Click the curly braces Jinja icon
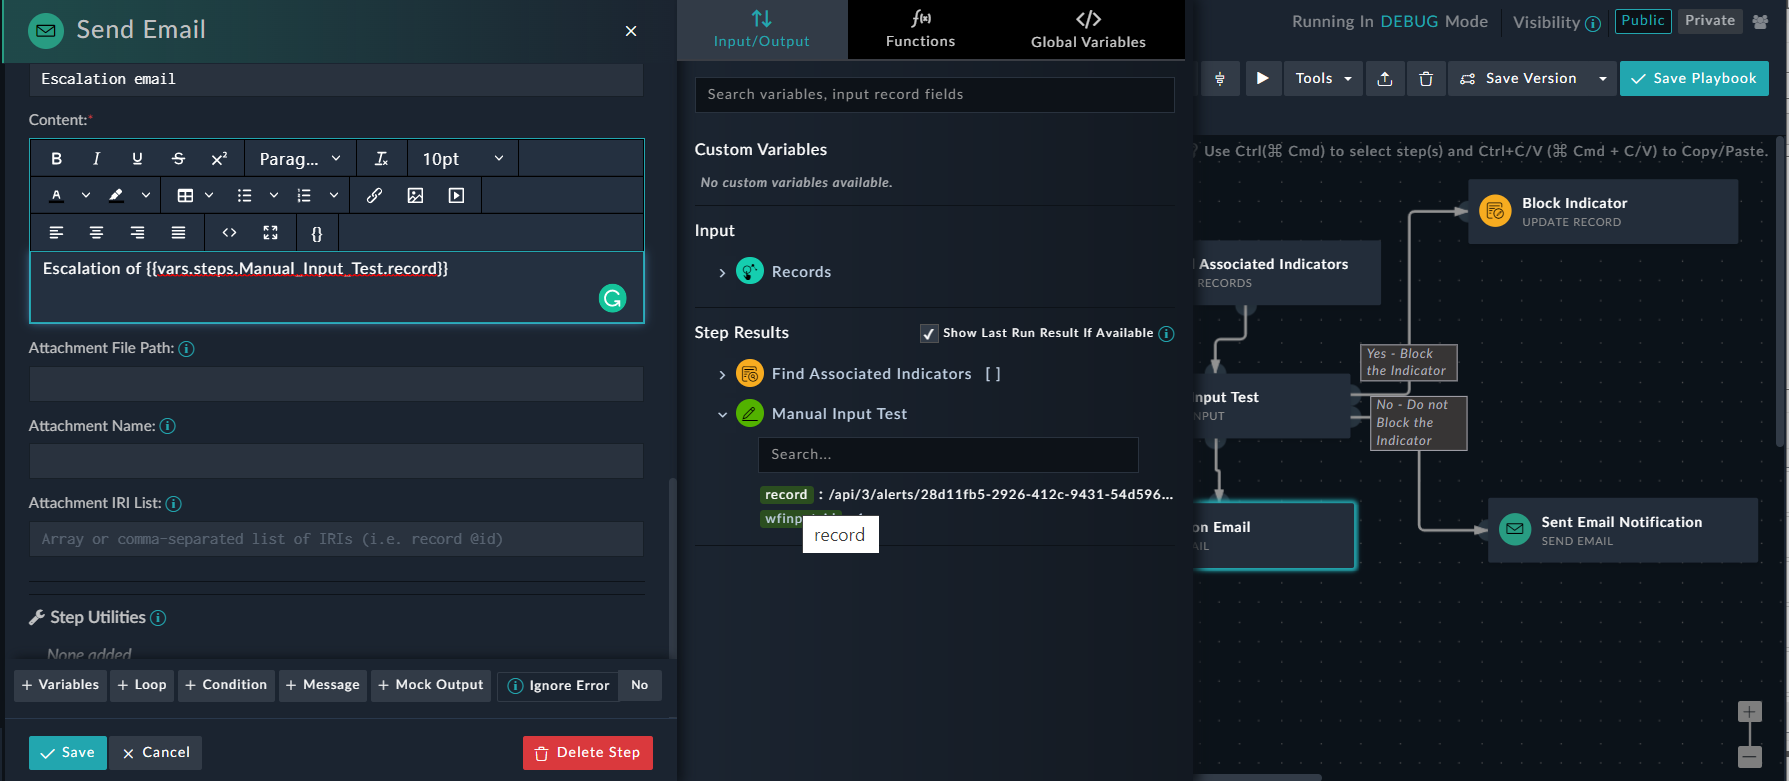Image resolution: width=1789 pixels, height=781 pixels. [317, 233]
